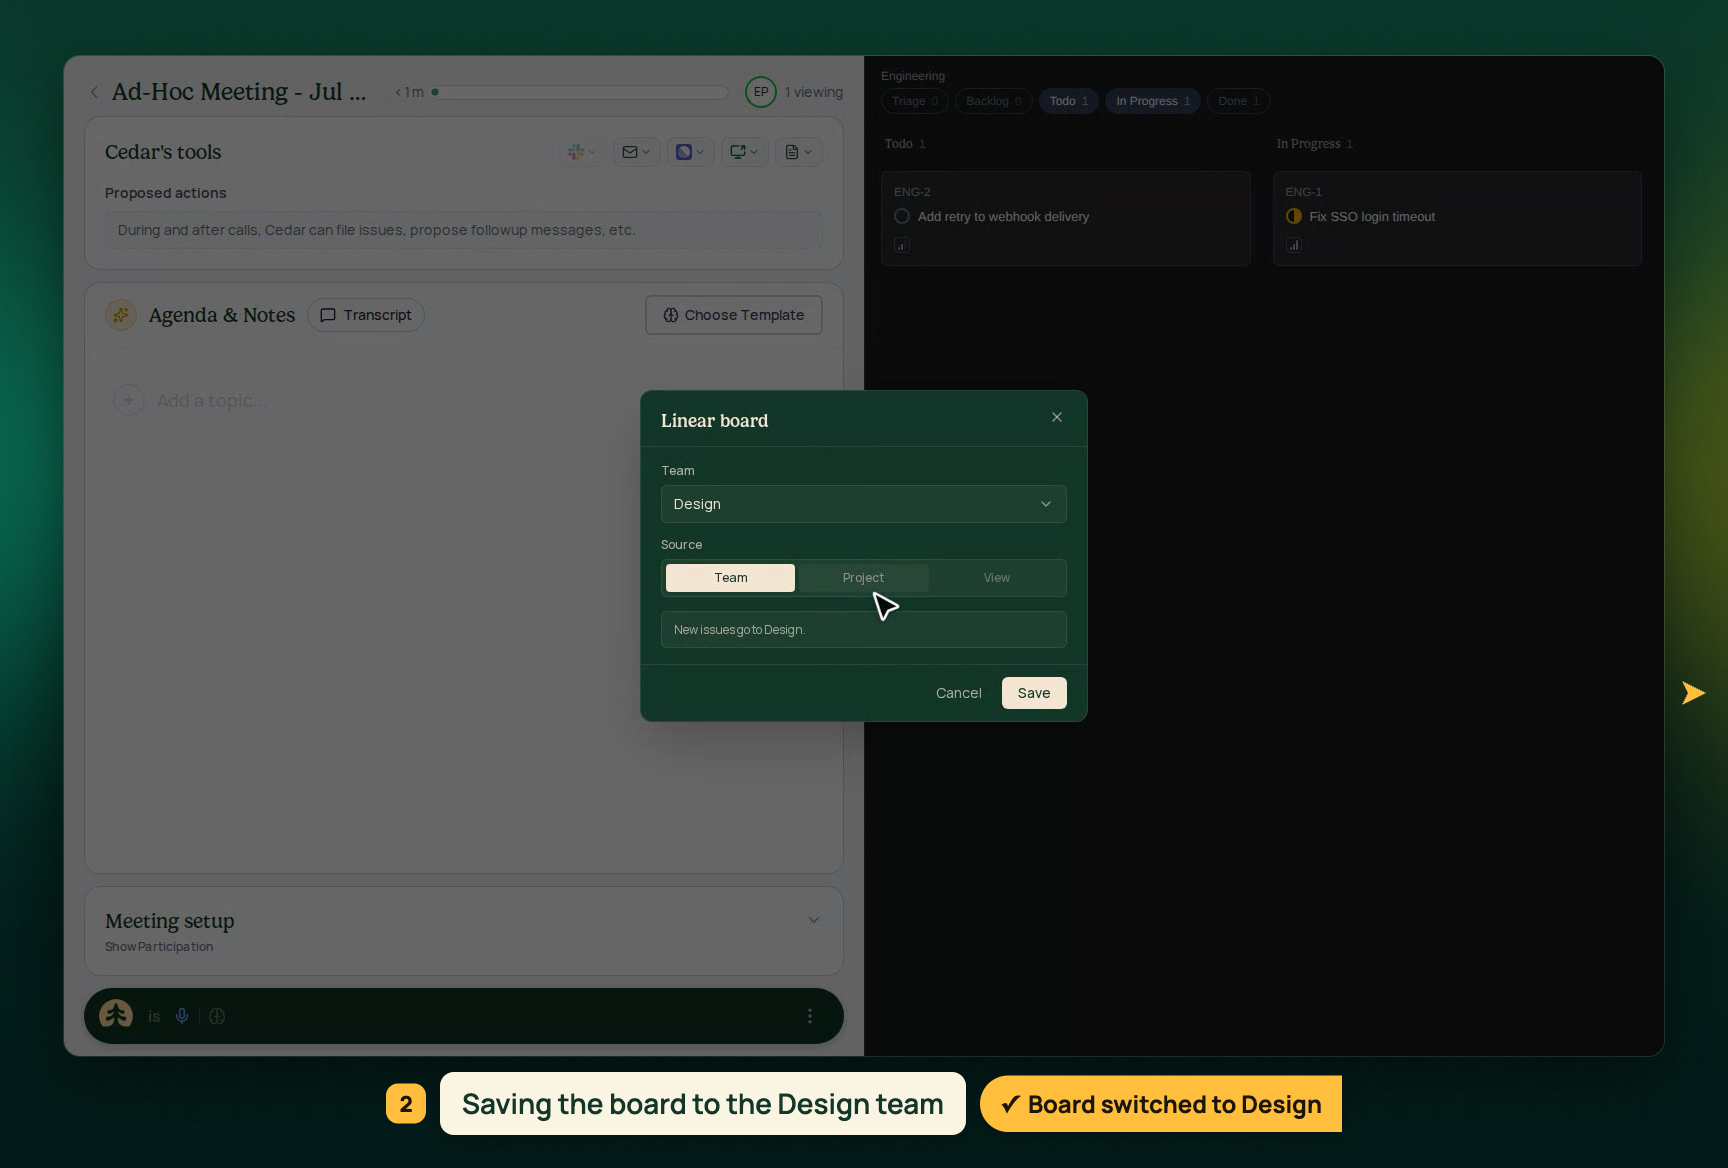This screenshot has height=1168, width=1728.
Task: Click the Cedar tree logo icon
Action: point(116,1015)
